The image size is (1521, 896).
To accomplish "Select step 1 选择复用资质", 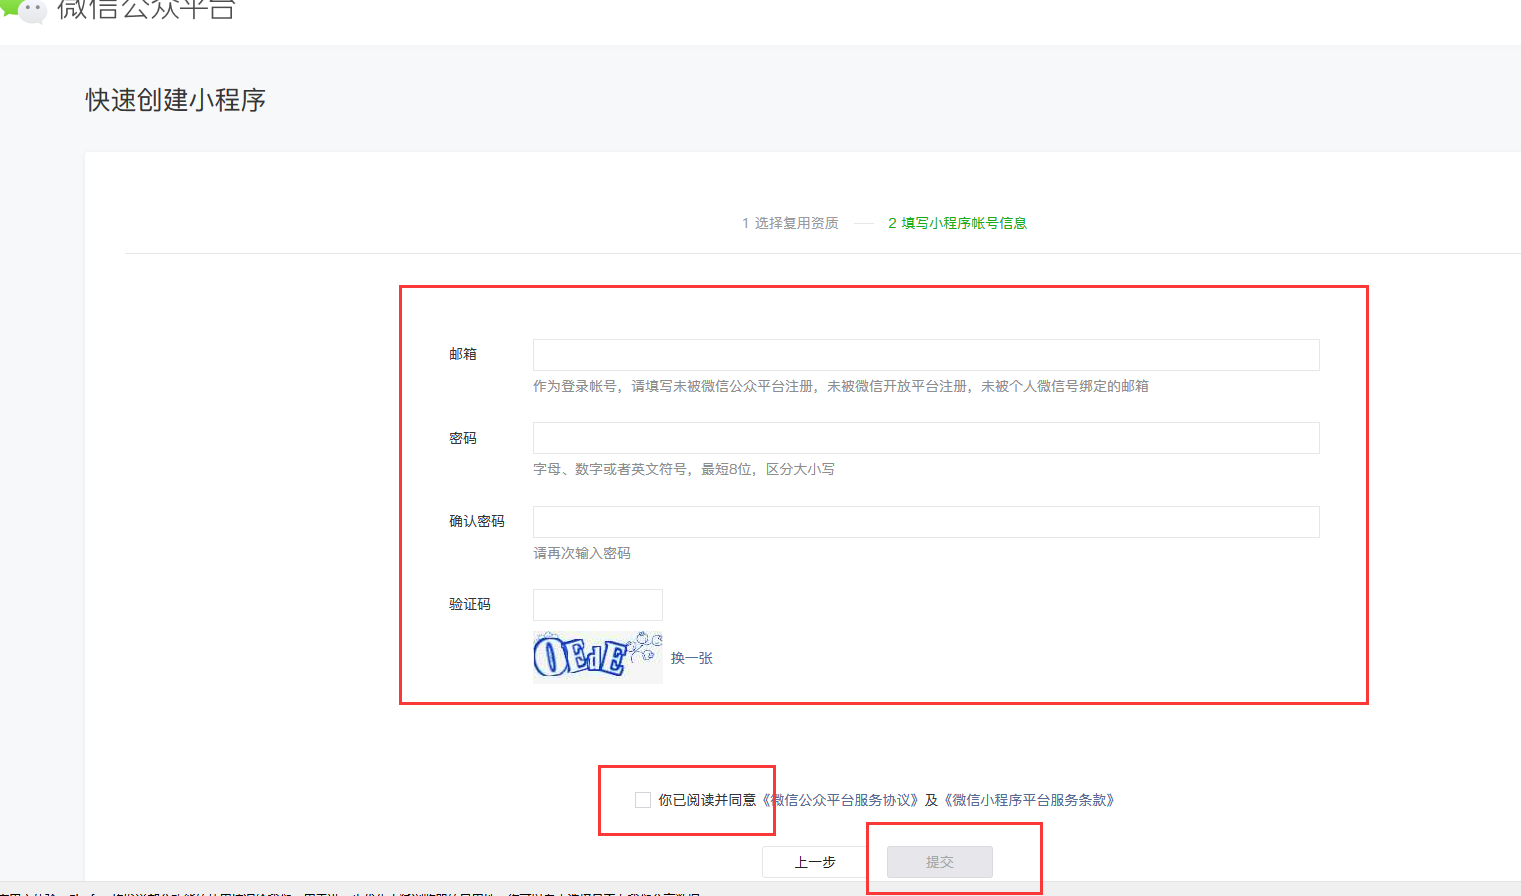I will click(790, 223).
